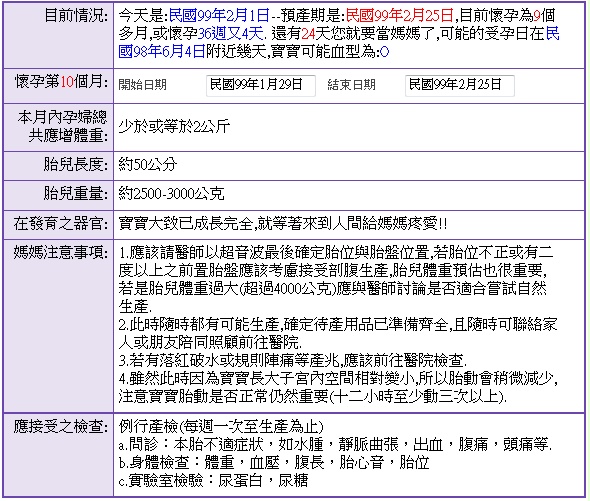Screen dimensions: 590x501
Task: Click note 2 starting 此時隨時都有可能生產
Action: coord(338,333)
